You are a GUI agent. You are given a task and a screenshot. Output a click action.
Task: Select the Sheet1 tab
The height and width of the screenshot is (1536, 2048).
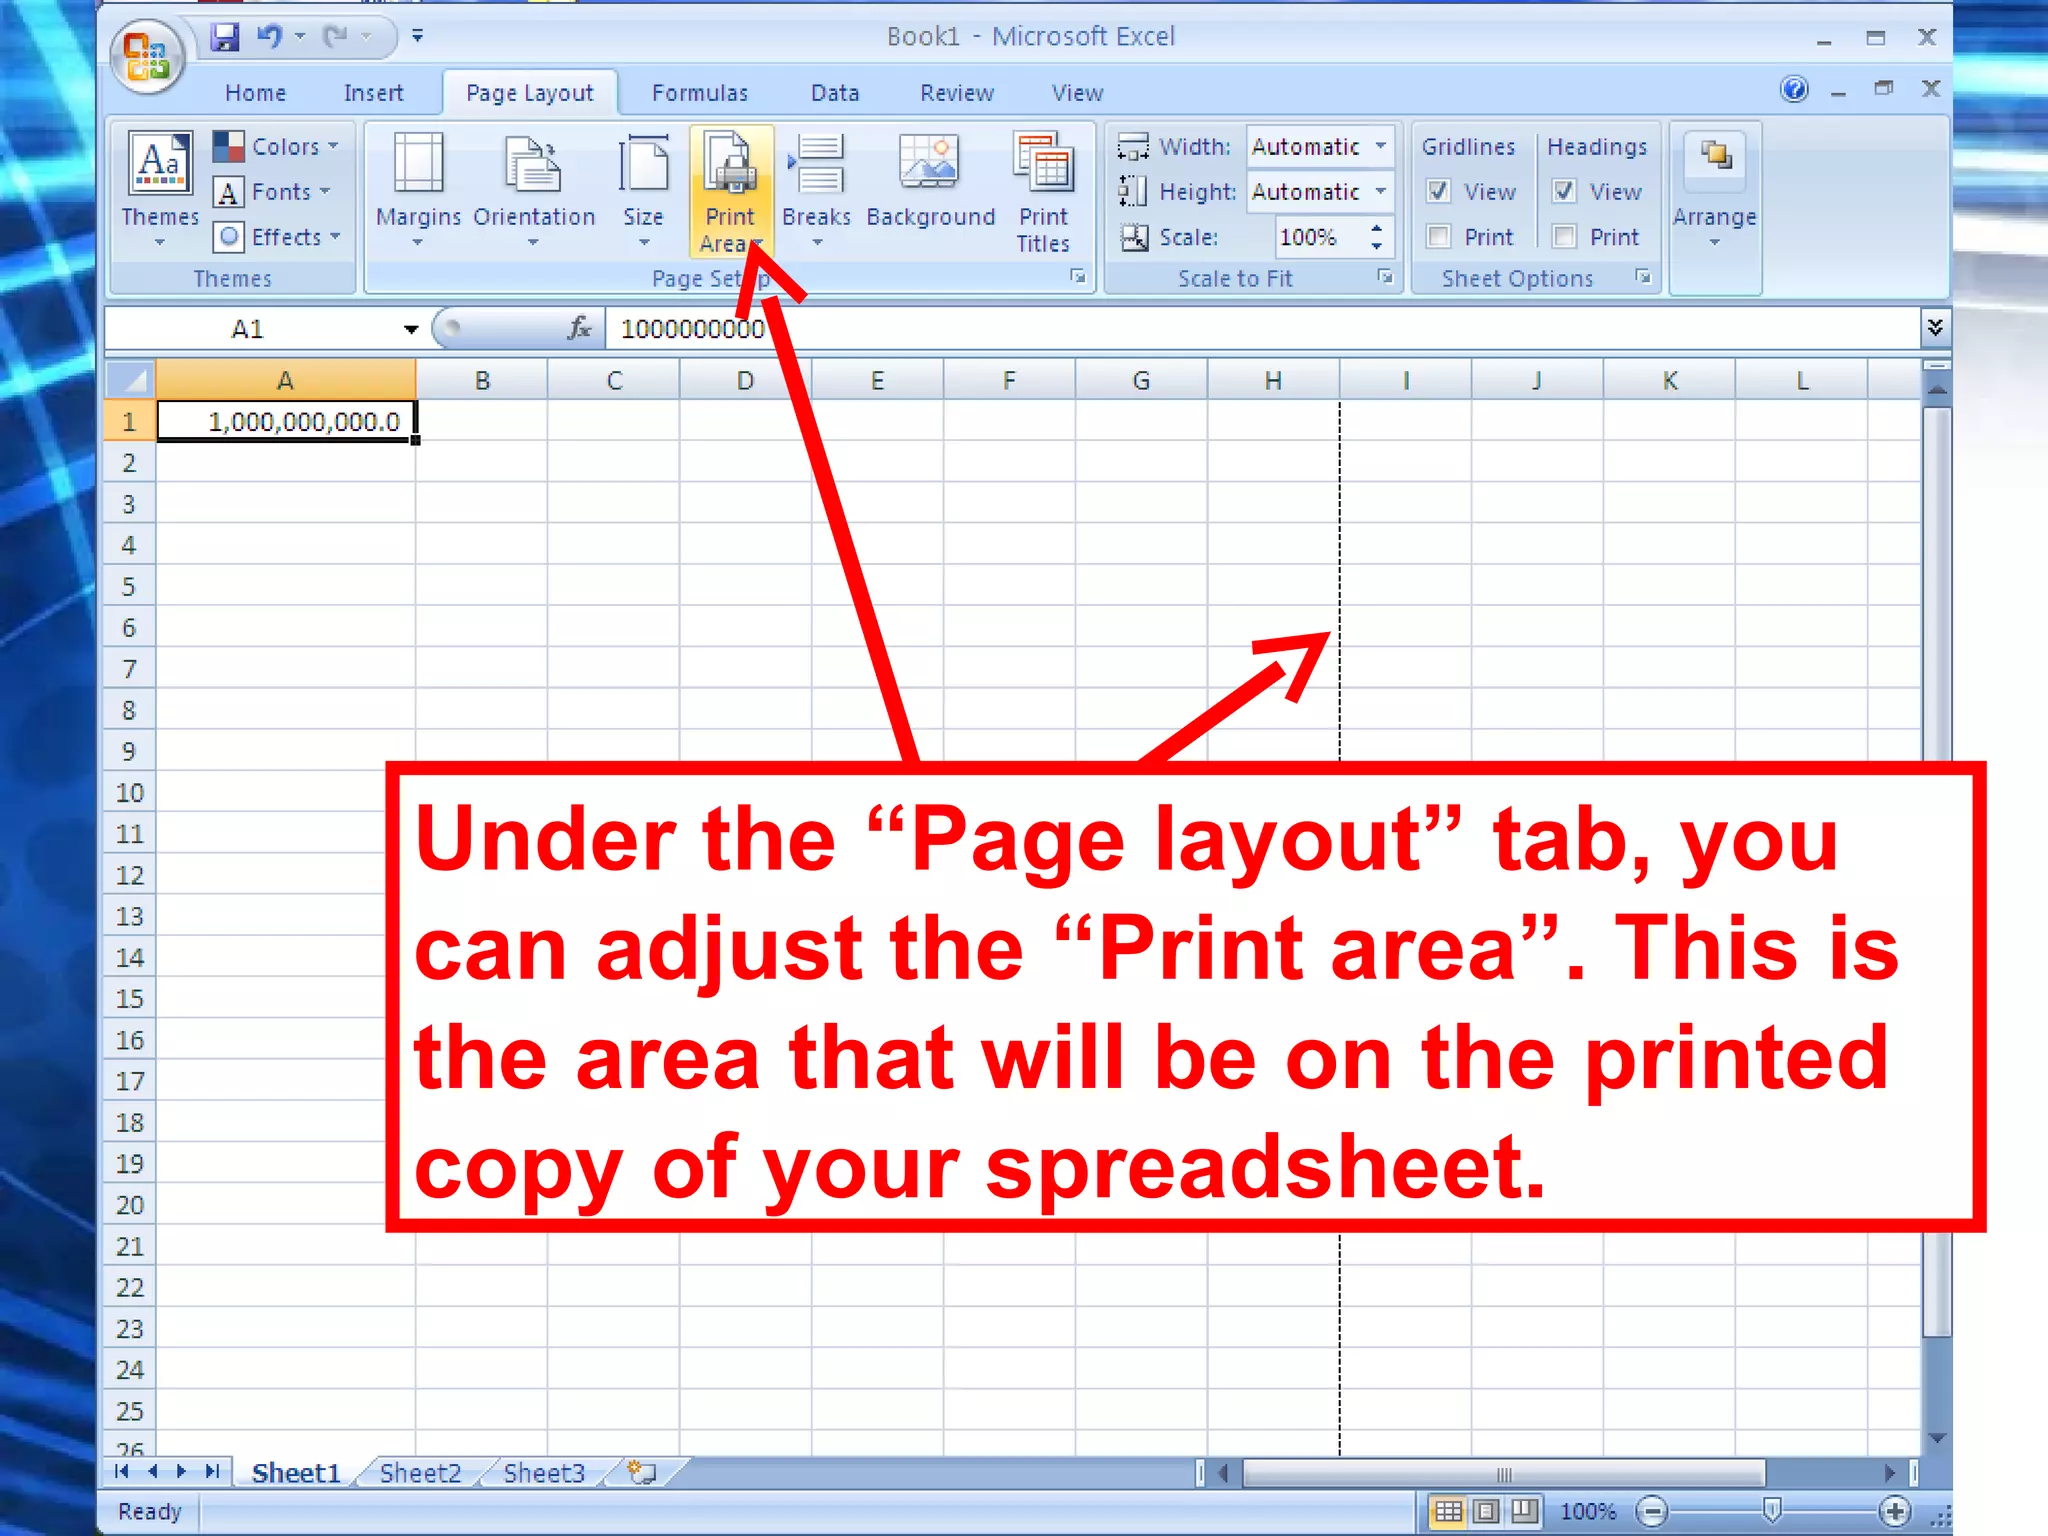pyautogui.click(x=296, y=1473)
